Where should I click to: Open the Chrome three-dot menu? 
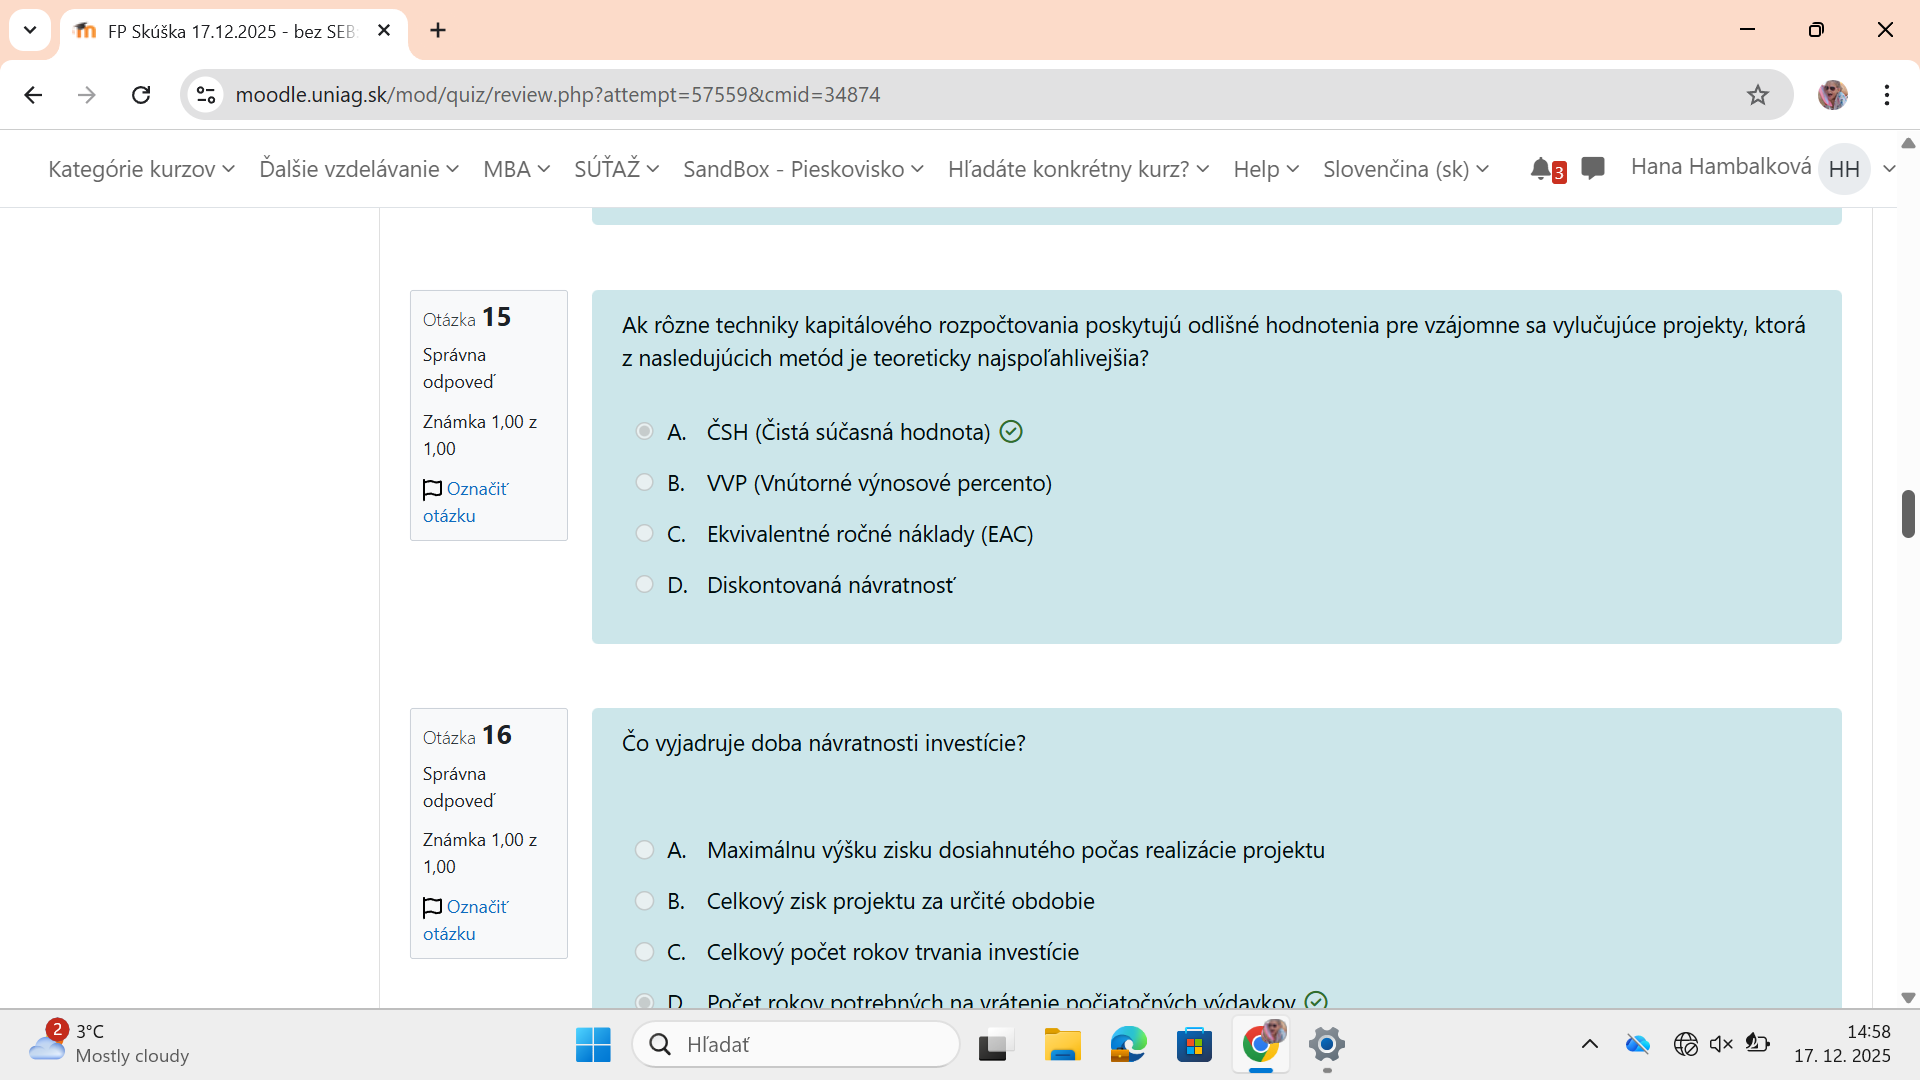[x=1886, y=95]
